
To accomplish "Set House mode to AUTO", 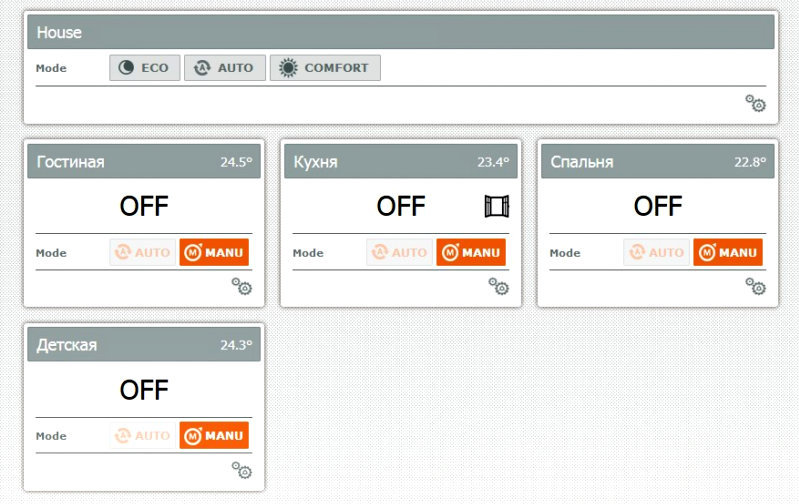I will 225,68.
